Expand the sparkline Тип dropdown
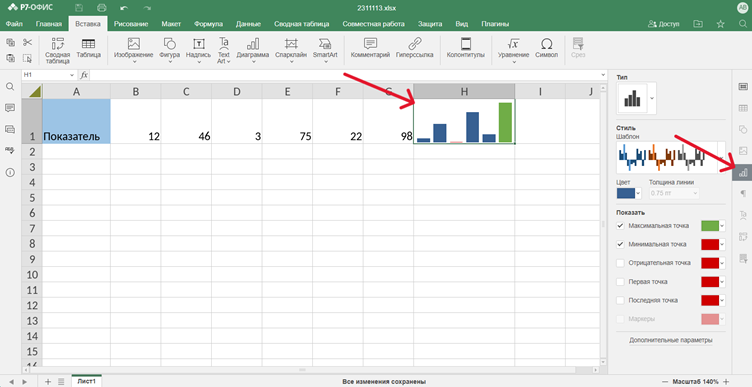The height and width of the screenshot is (387, 752). pos(652,98)
